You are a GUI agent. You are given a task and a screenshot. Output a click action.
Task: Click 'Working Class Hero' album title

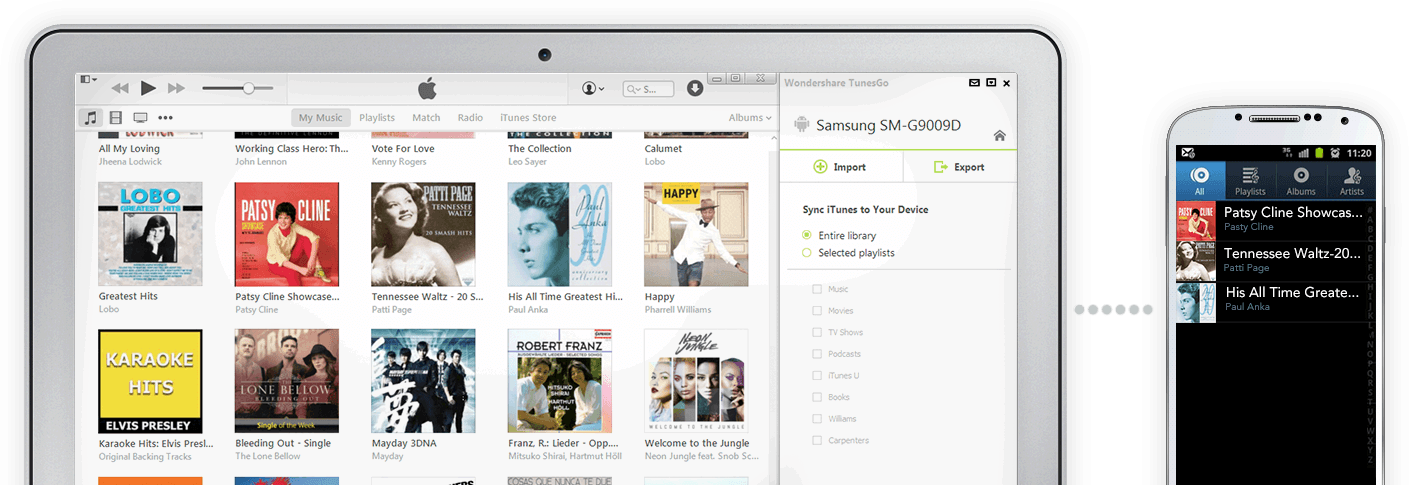292,149
